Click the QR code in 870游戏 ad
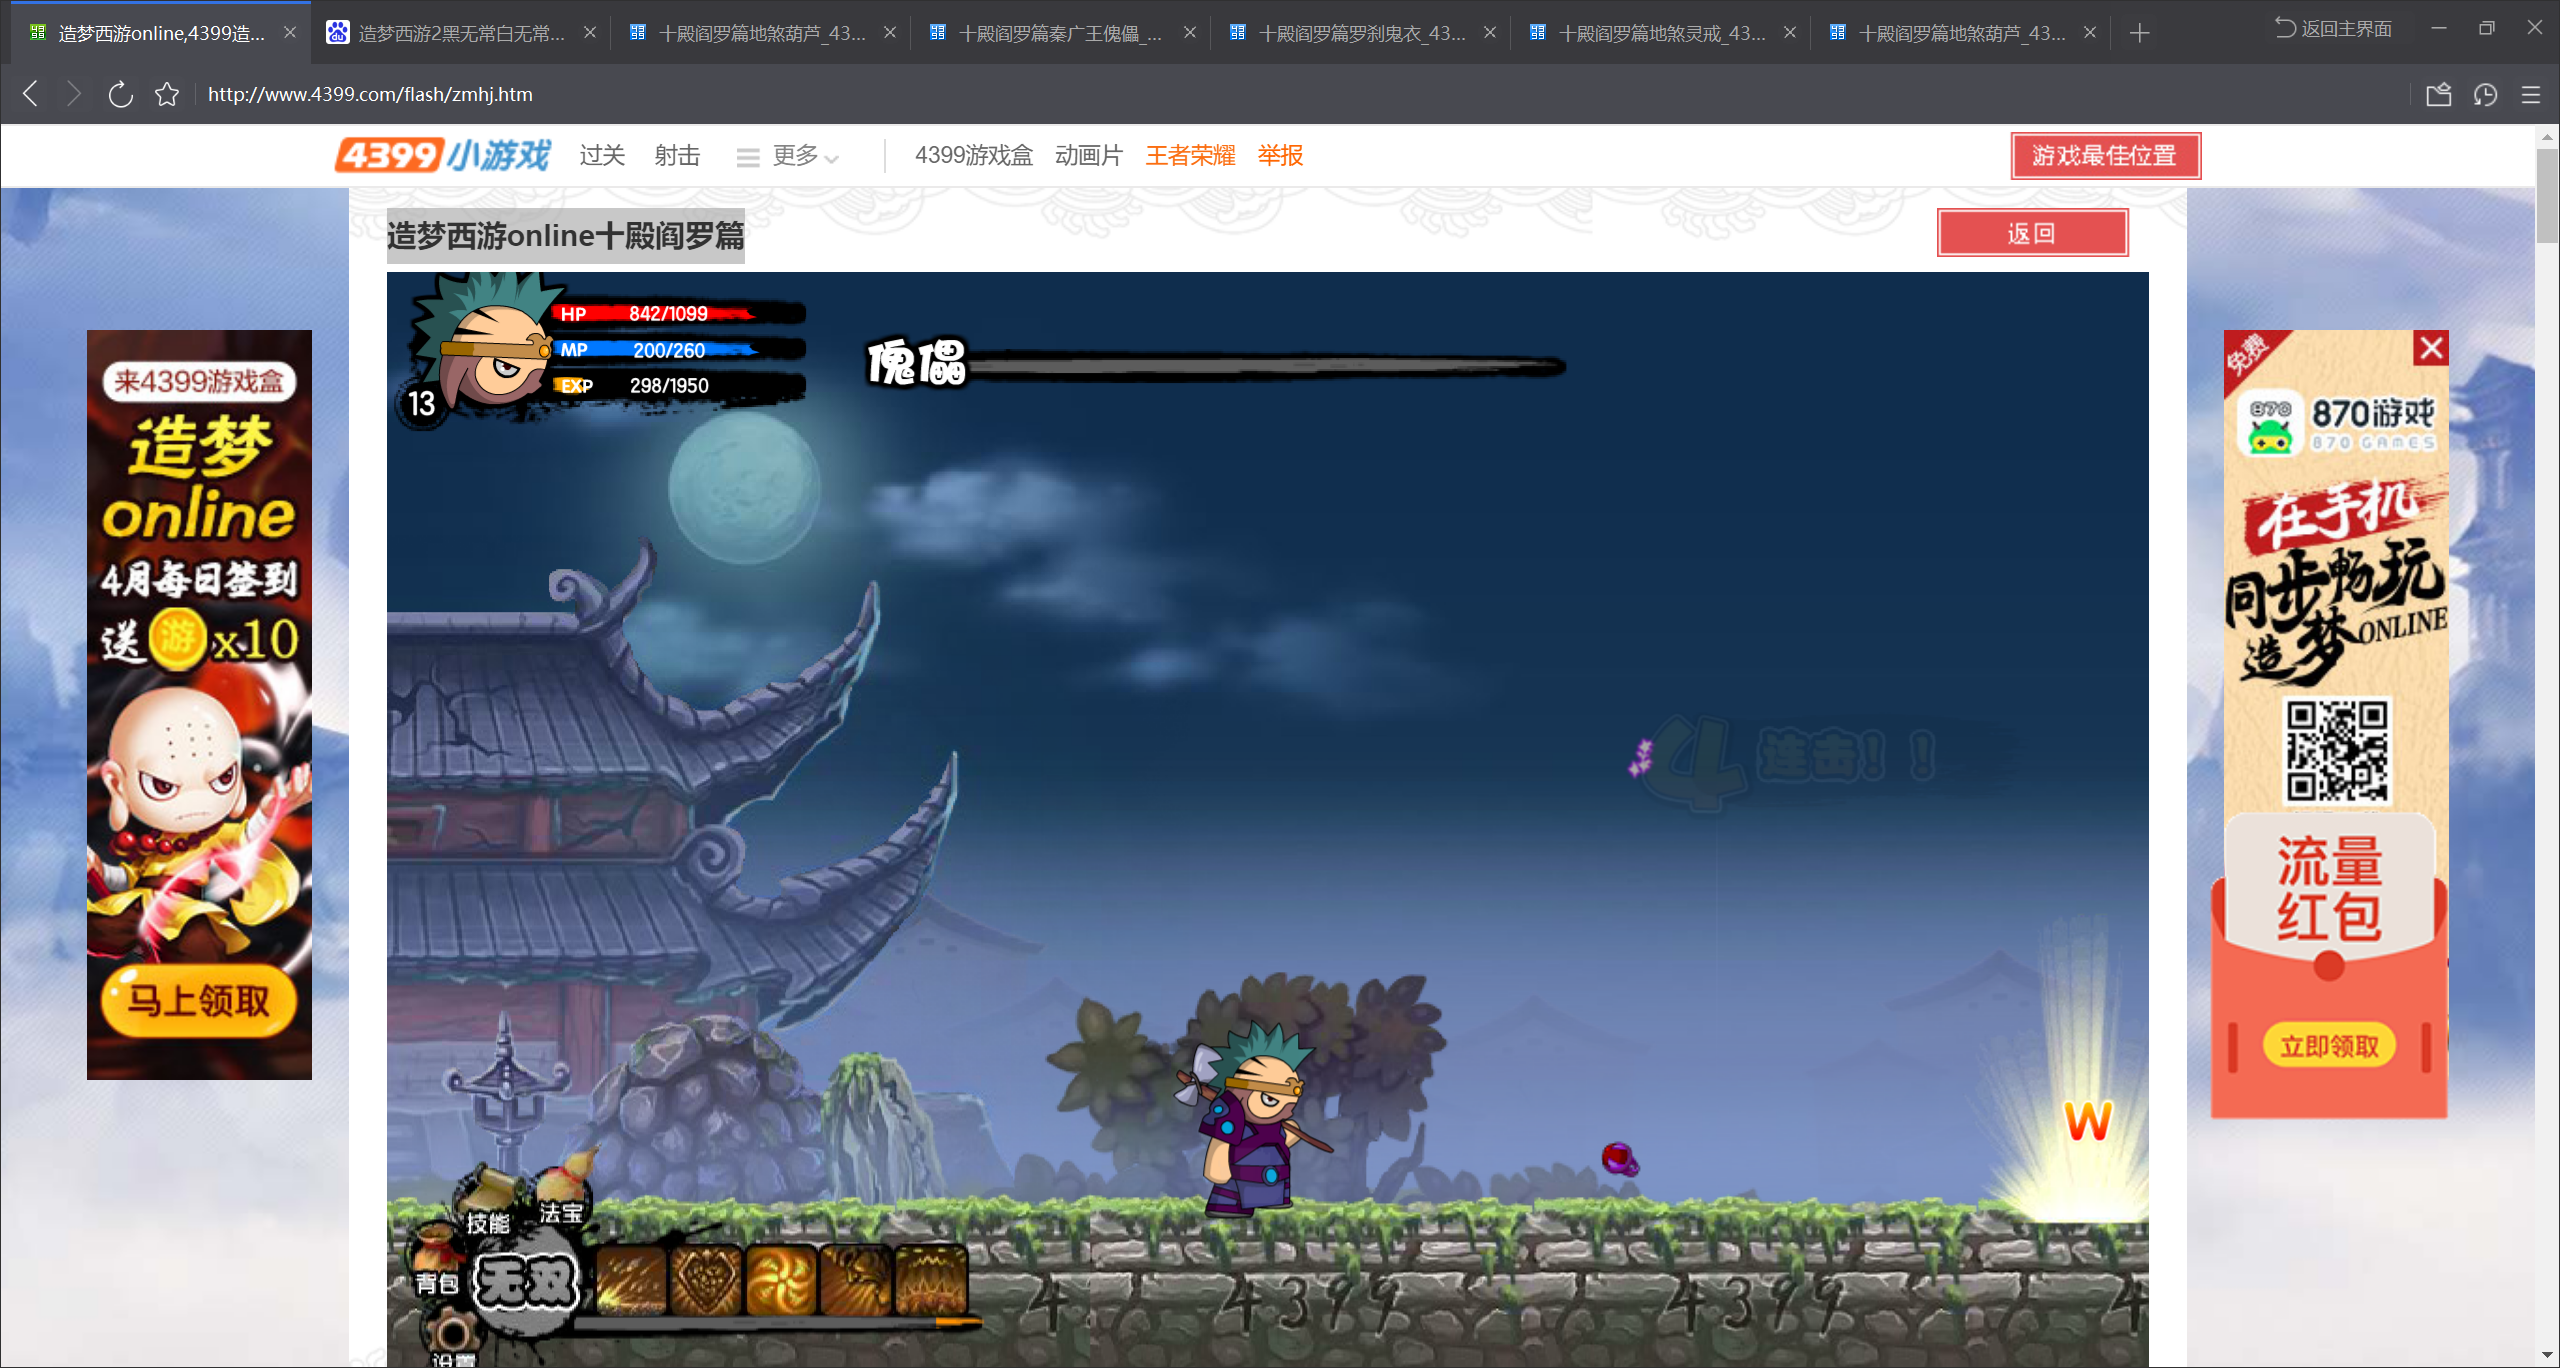The height and width of the screenshot is (1368, 2560). [2338, 752]
